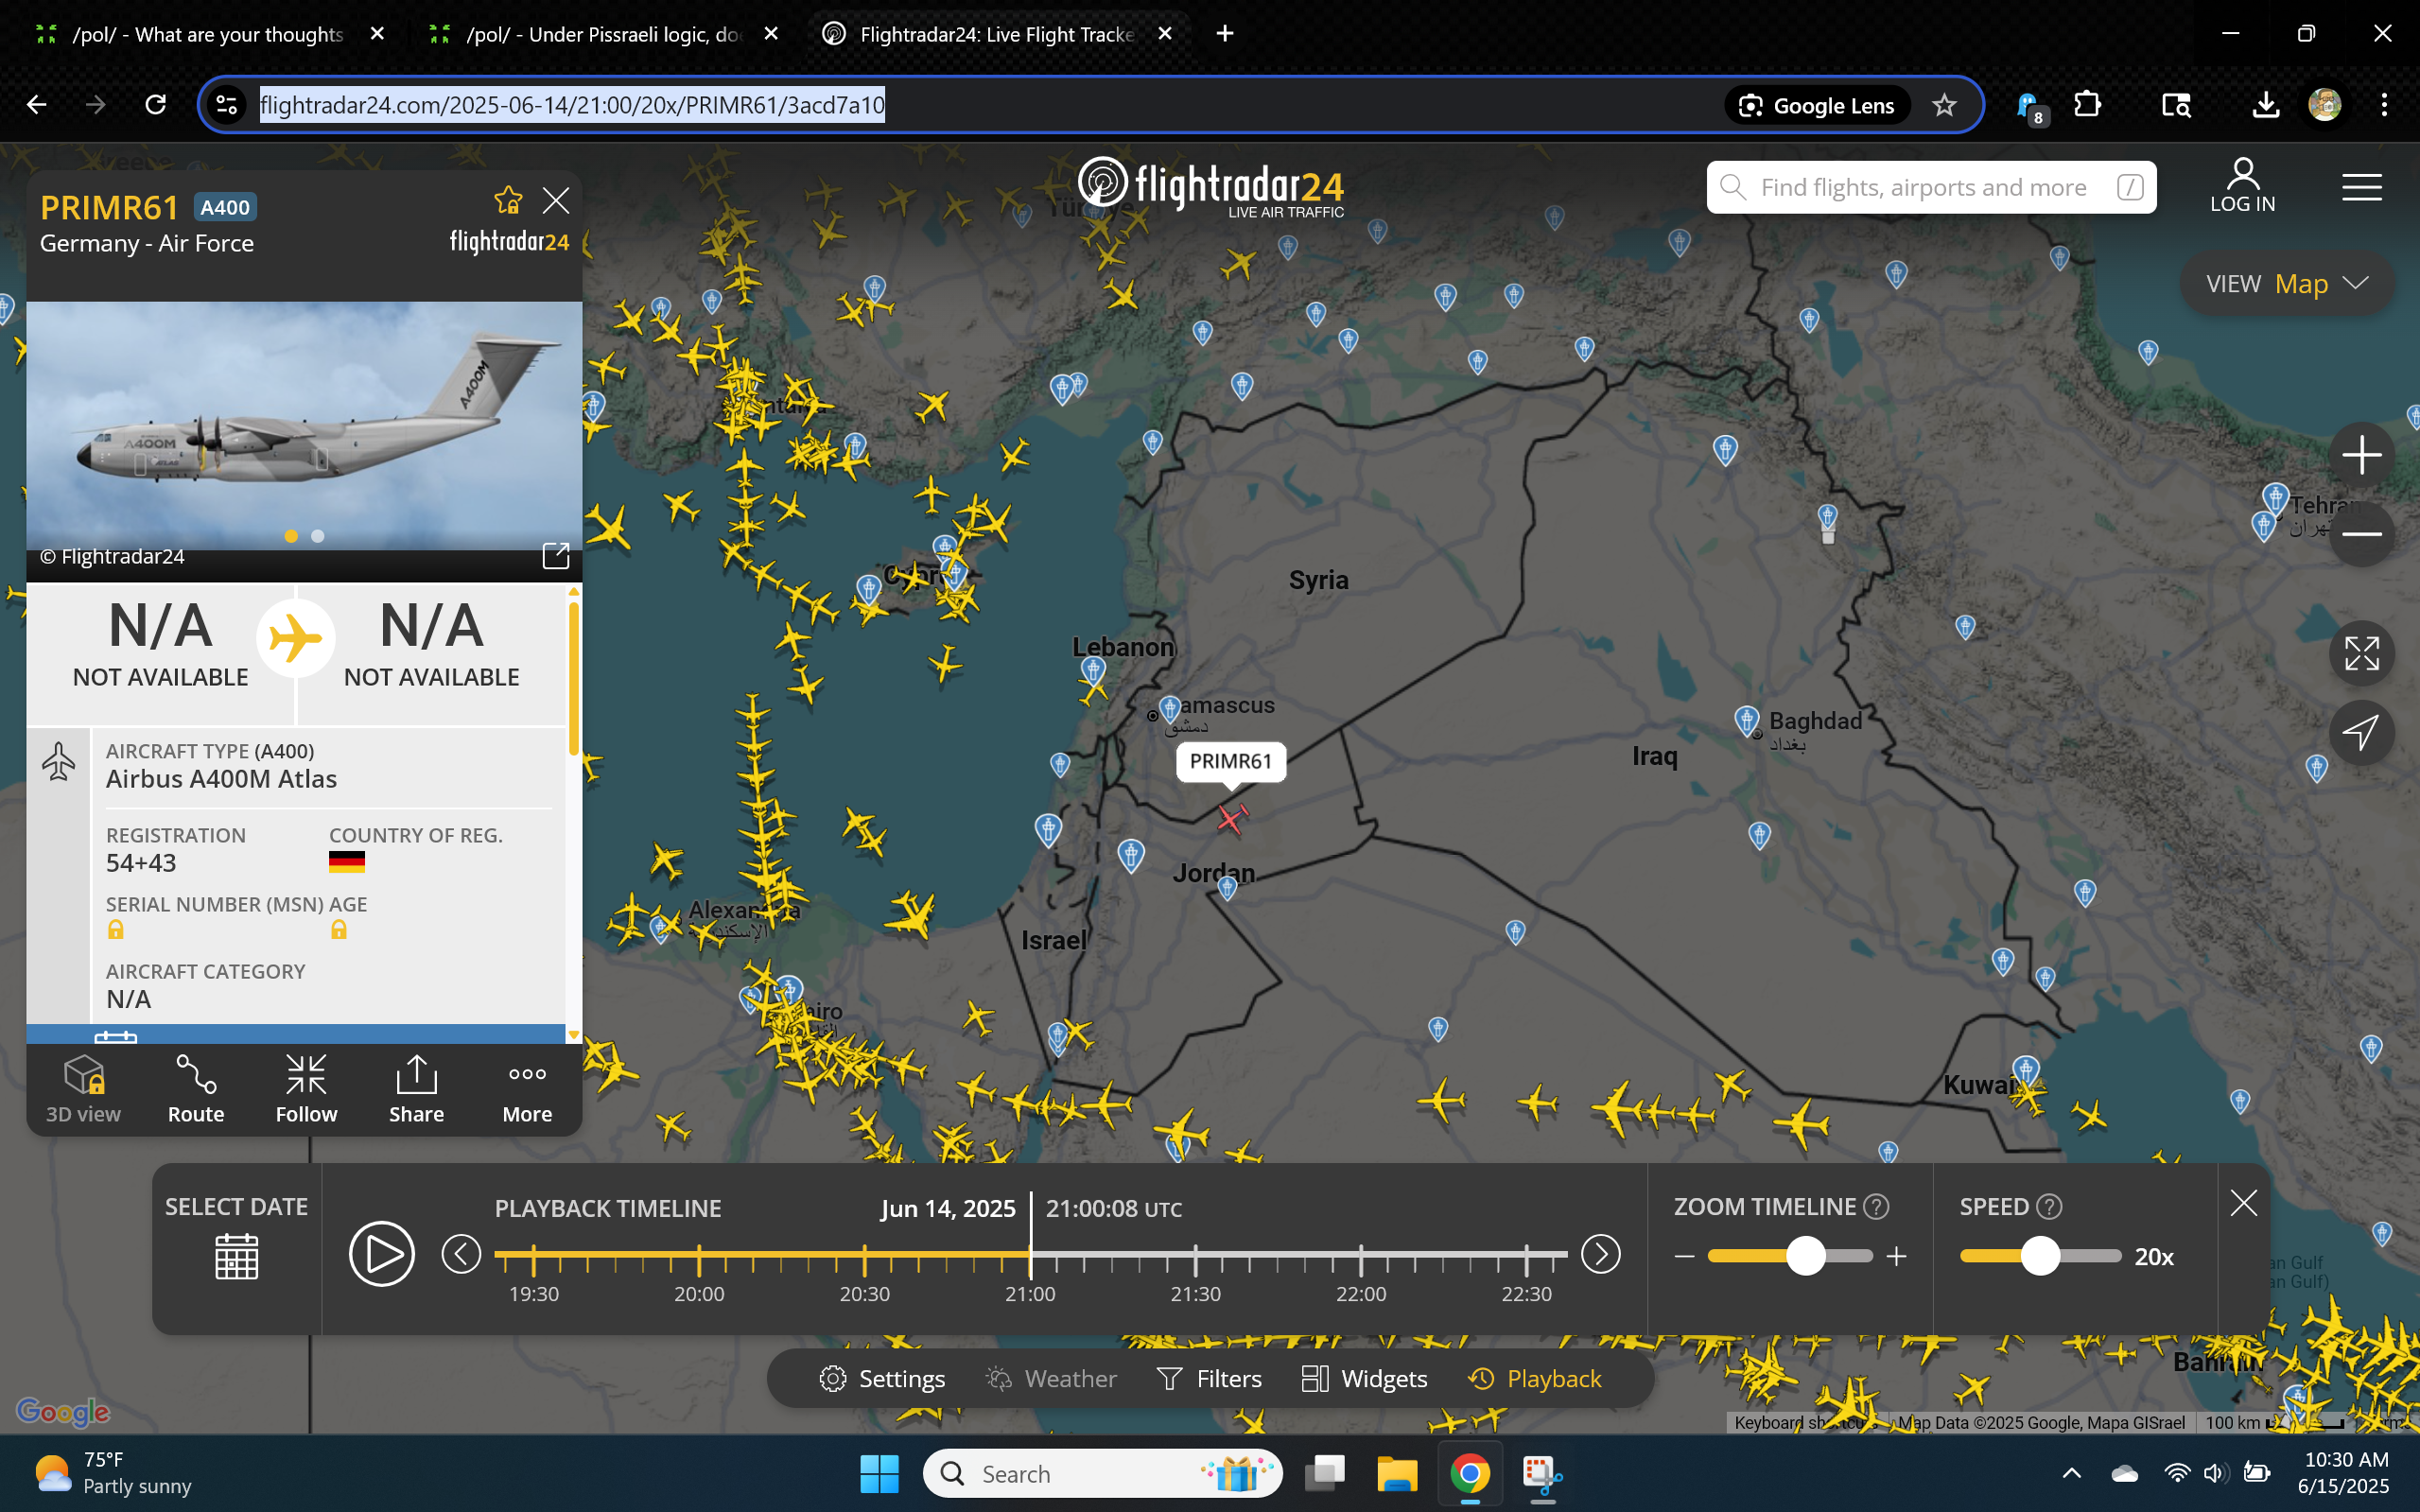The height and width of the screenshot is (1512, 2420).
Task: Click the address bar URL
Action: point(572,105)
